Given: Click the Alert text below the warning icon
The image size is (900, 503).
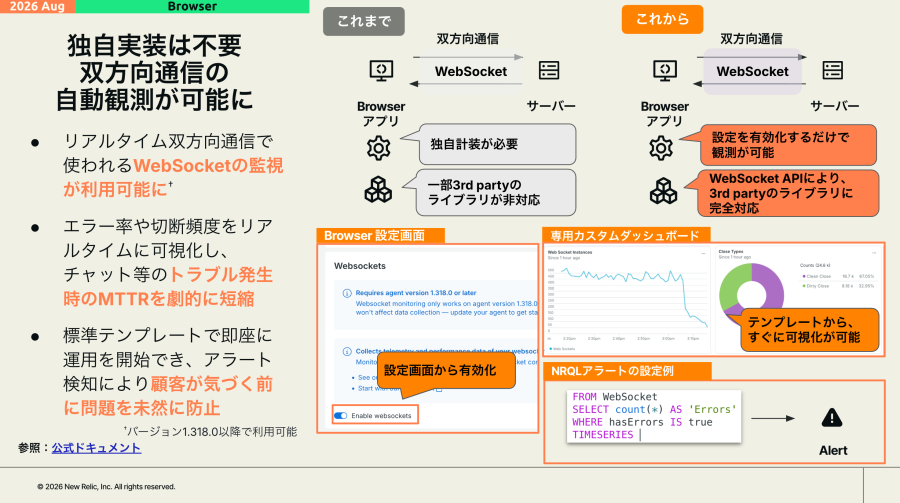Looking at the screenshot, I should tap(833, 450).
